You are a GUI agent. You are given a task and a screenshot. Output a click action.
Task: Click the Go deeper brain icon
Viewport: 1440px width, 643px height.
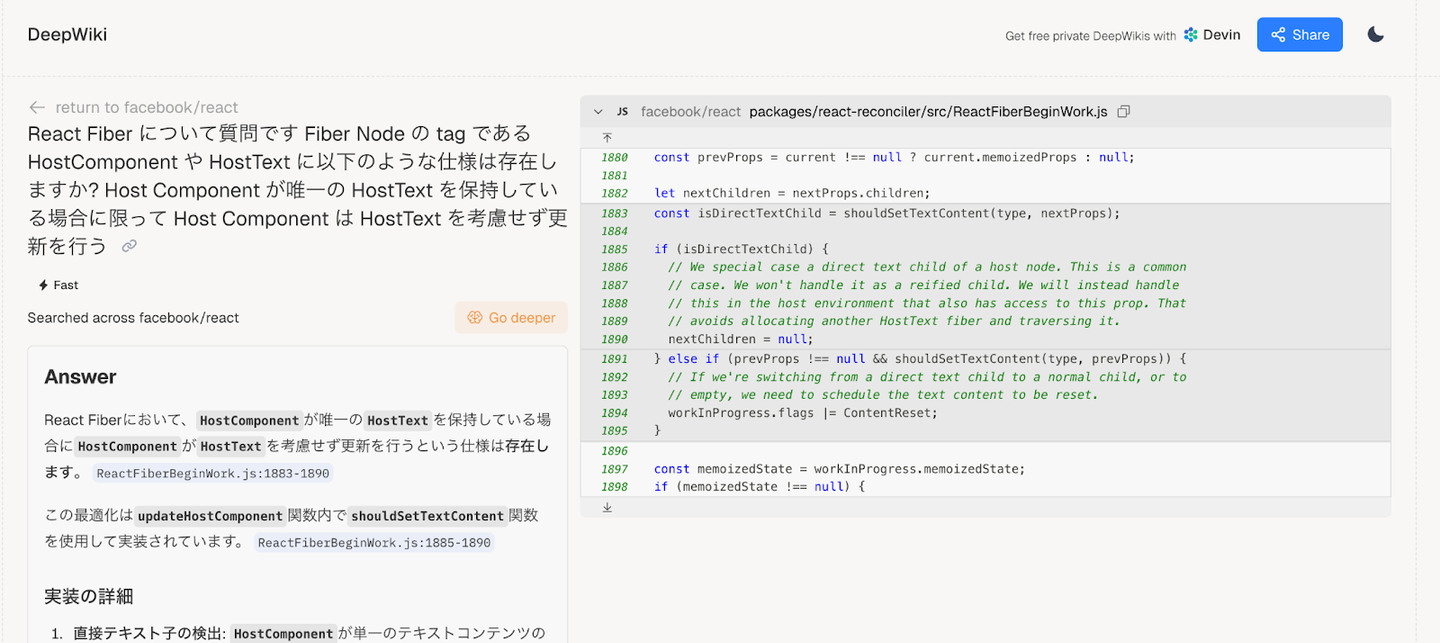pyautogui.click(x=475, y=317)
